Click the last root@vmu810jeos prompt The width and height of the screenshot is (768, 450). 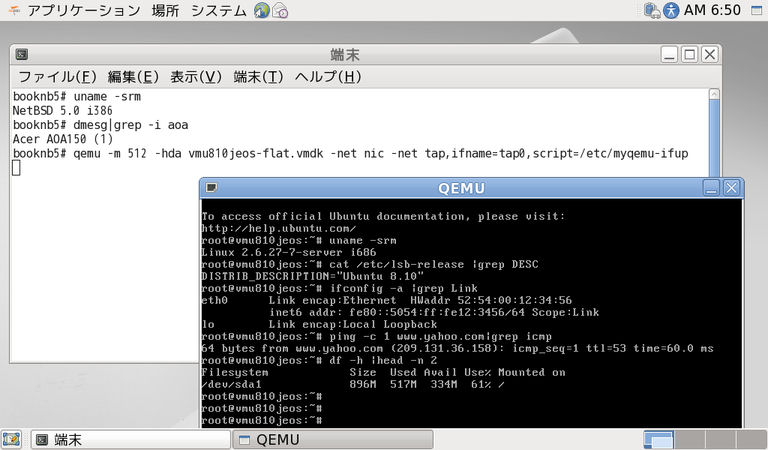click(x=262, y=420)
